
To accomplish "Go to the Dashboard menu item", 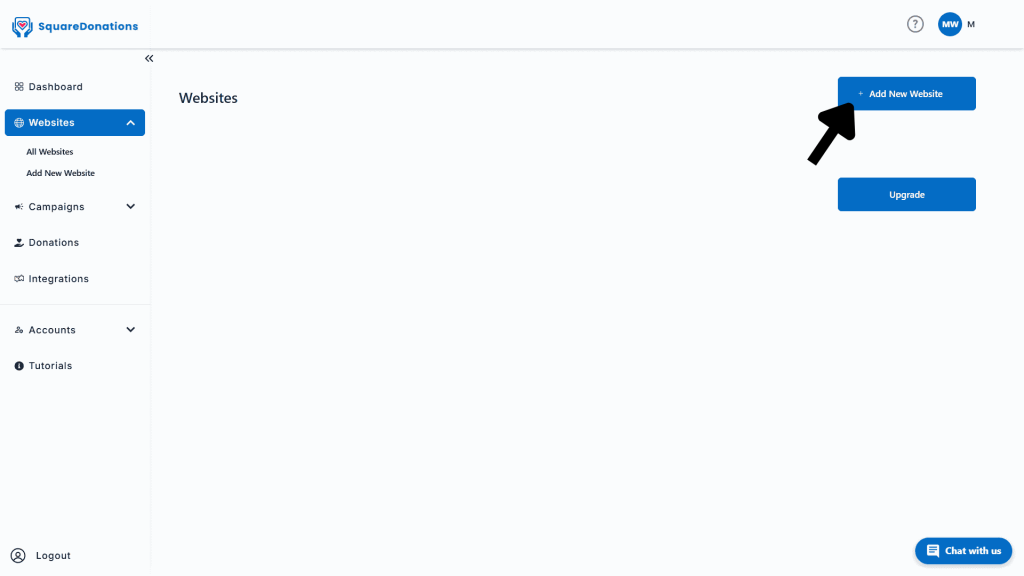I will [74, 87].
